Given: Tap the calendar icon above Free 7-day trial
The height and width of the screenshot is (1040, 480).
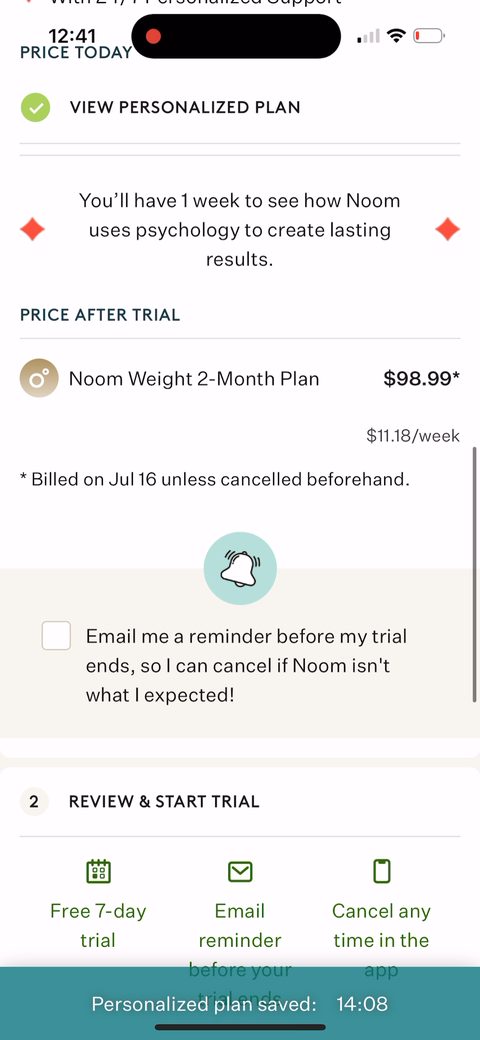Looking at the screenshot, I should [x=98, y=871].
